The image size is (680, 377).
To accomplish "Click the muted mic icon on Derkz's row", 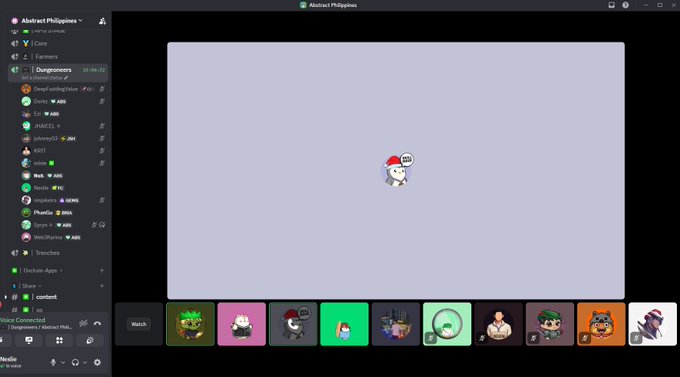I will 101,102.
